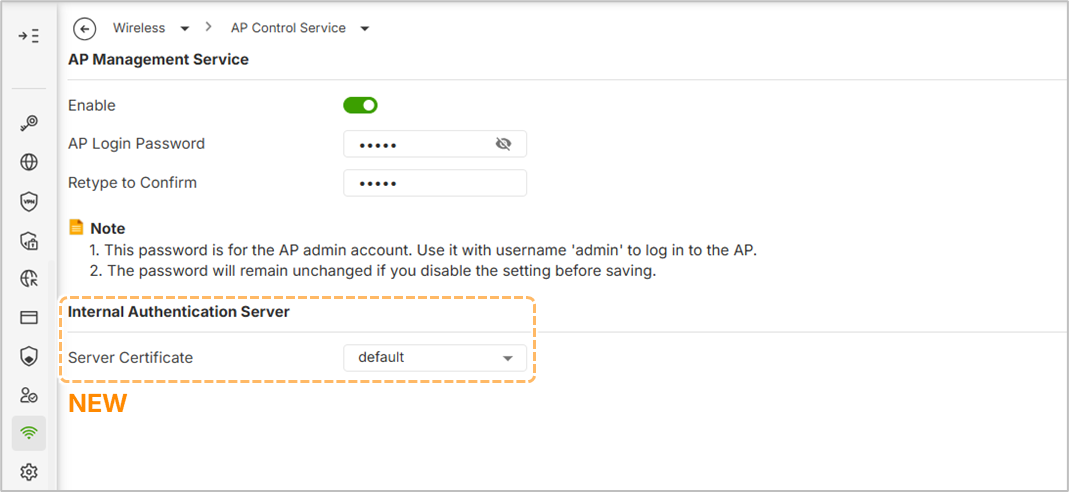Open the globe network section
Image resolution: width=1069 pixels, height=492 pixels.
click(29, 162)
